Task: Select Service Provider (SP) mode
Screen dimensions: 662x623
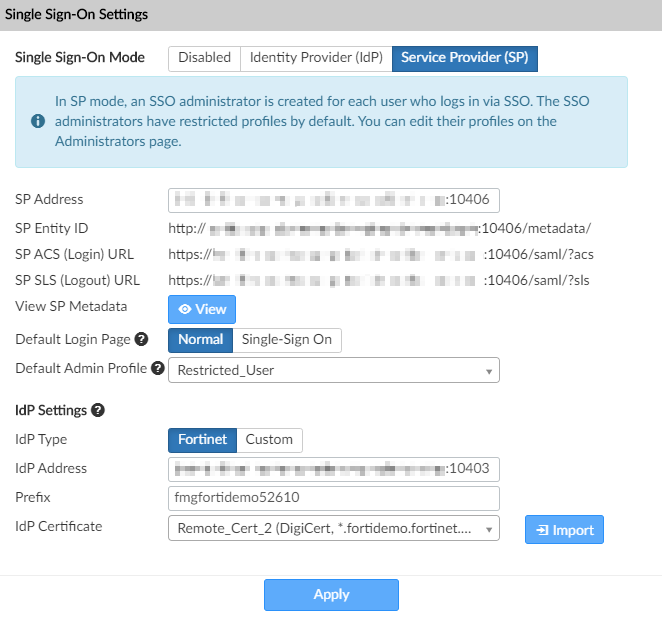Action: coord(465,58)
